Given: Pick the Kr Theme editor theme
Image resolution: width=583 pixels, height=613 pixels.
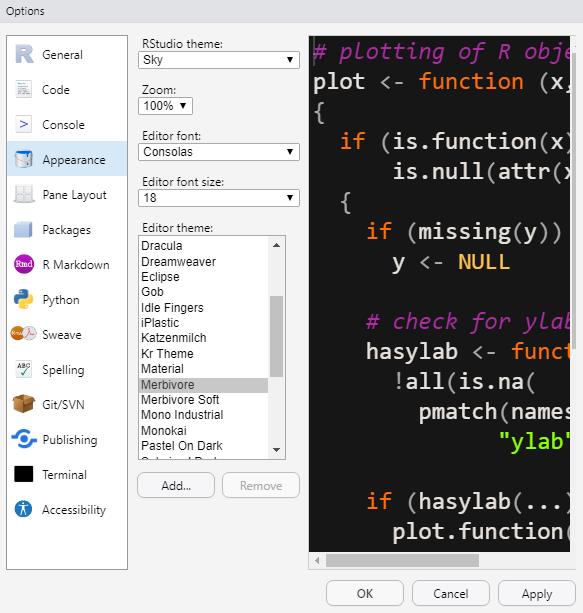Looking at the screenshot, I should point(203,353).
